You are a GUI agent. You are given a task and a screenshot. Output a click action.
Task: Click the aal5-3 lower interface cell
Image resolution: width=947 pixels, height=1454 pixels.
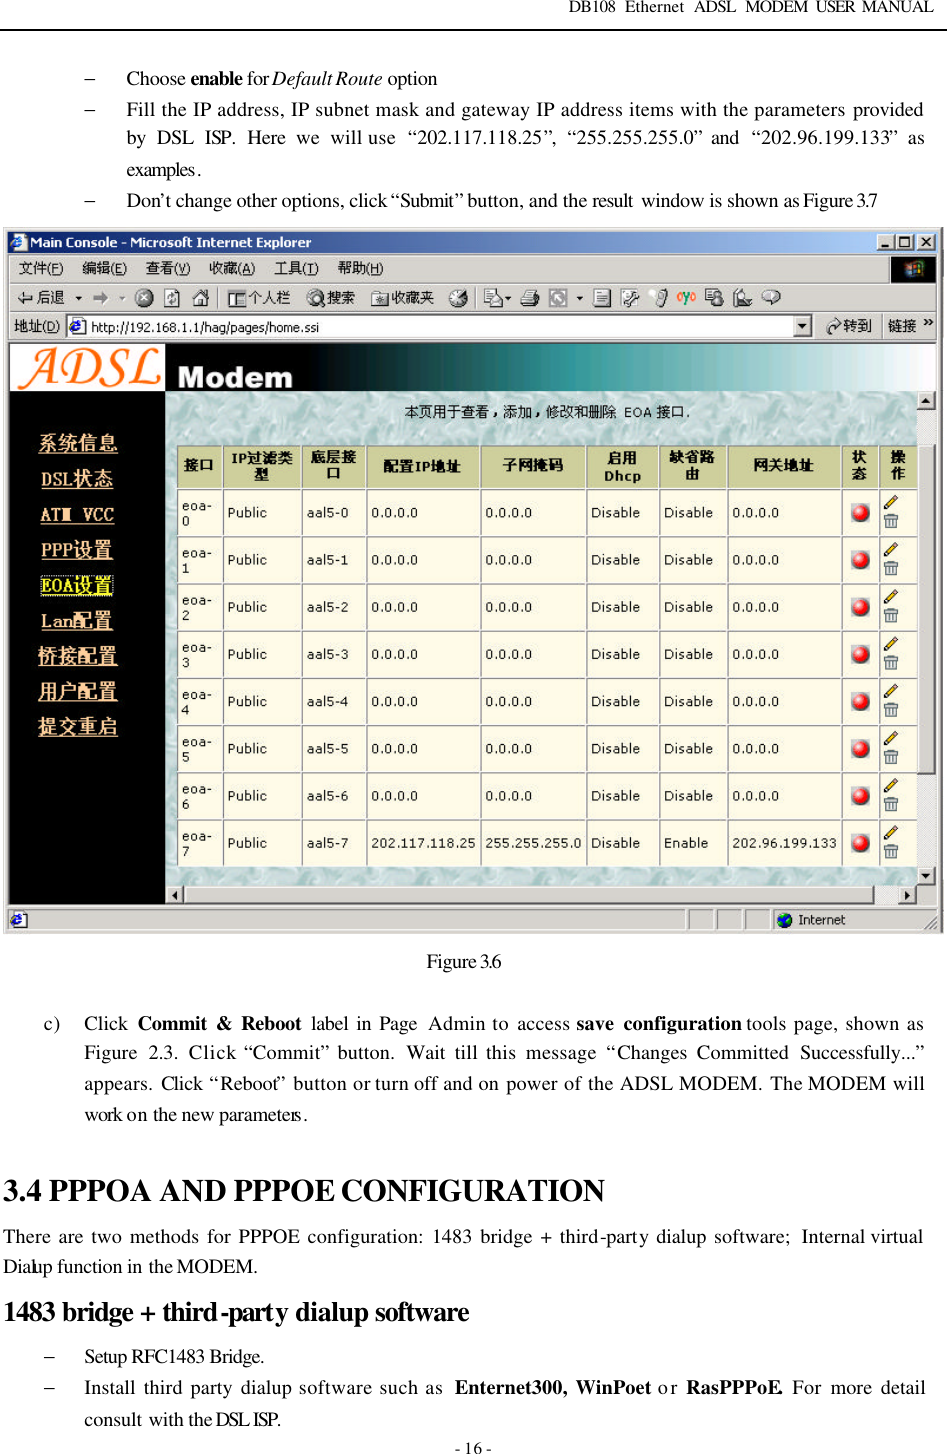(x=333, y=654)
